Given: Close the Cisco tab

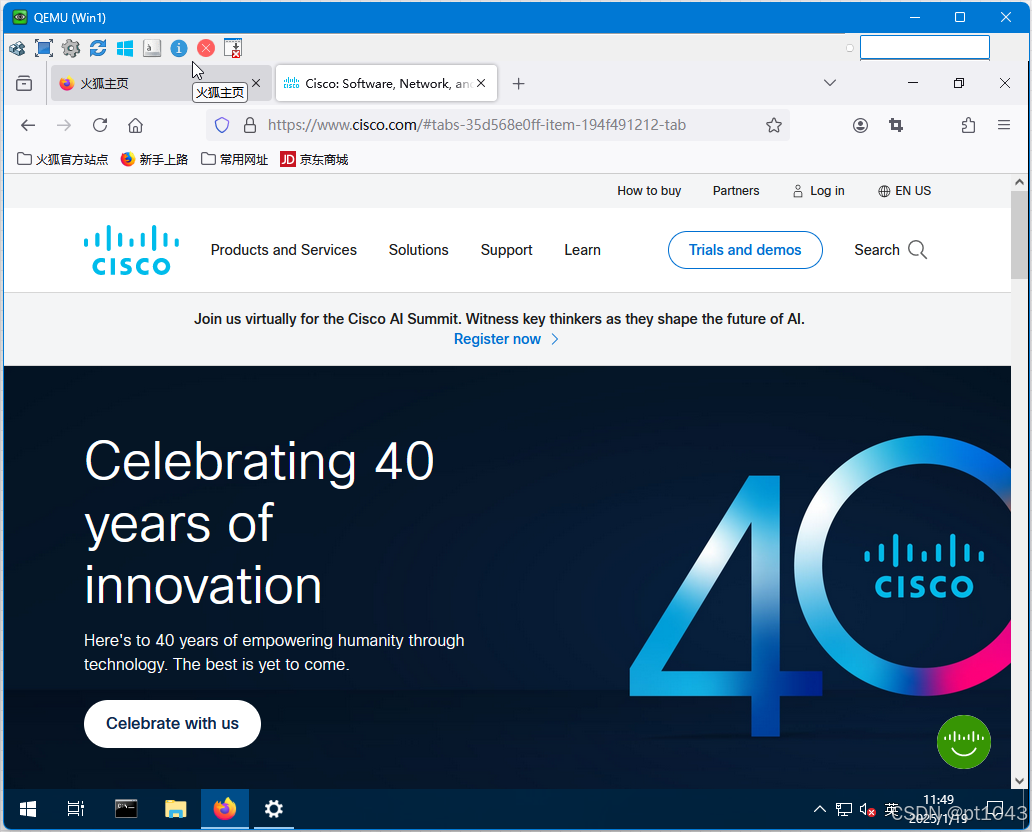Looking at the screenshot, I should click(481, 83).
